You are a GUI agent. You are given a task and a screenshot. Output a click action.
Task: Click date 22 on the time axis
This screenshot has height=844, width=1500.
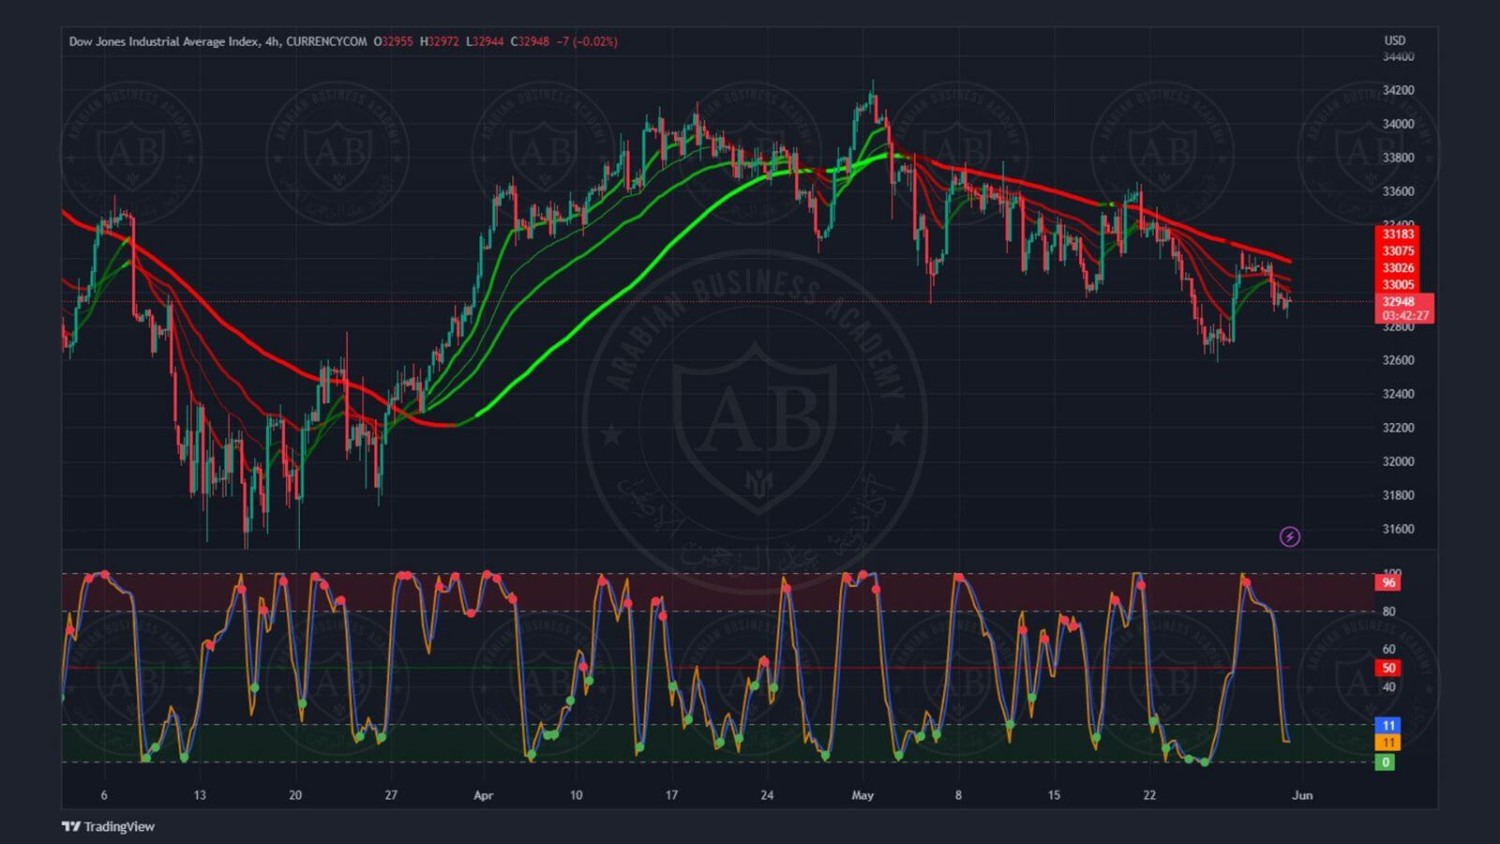coord(1150,795)
